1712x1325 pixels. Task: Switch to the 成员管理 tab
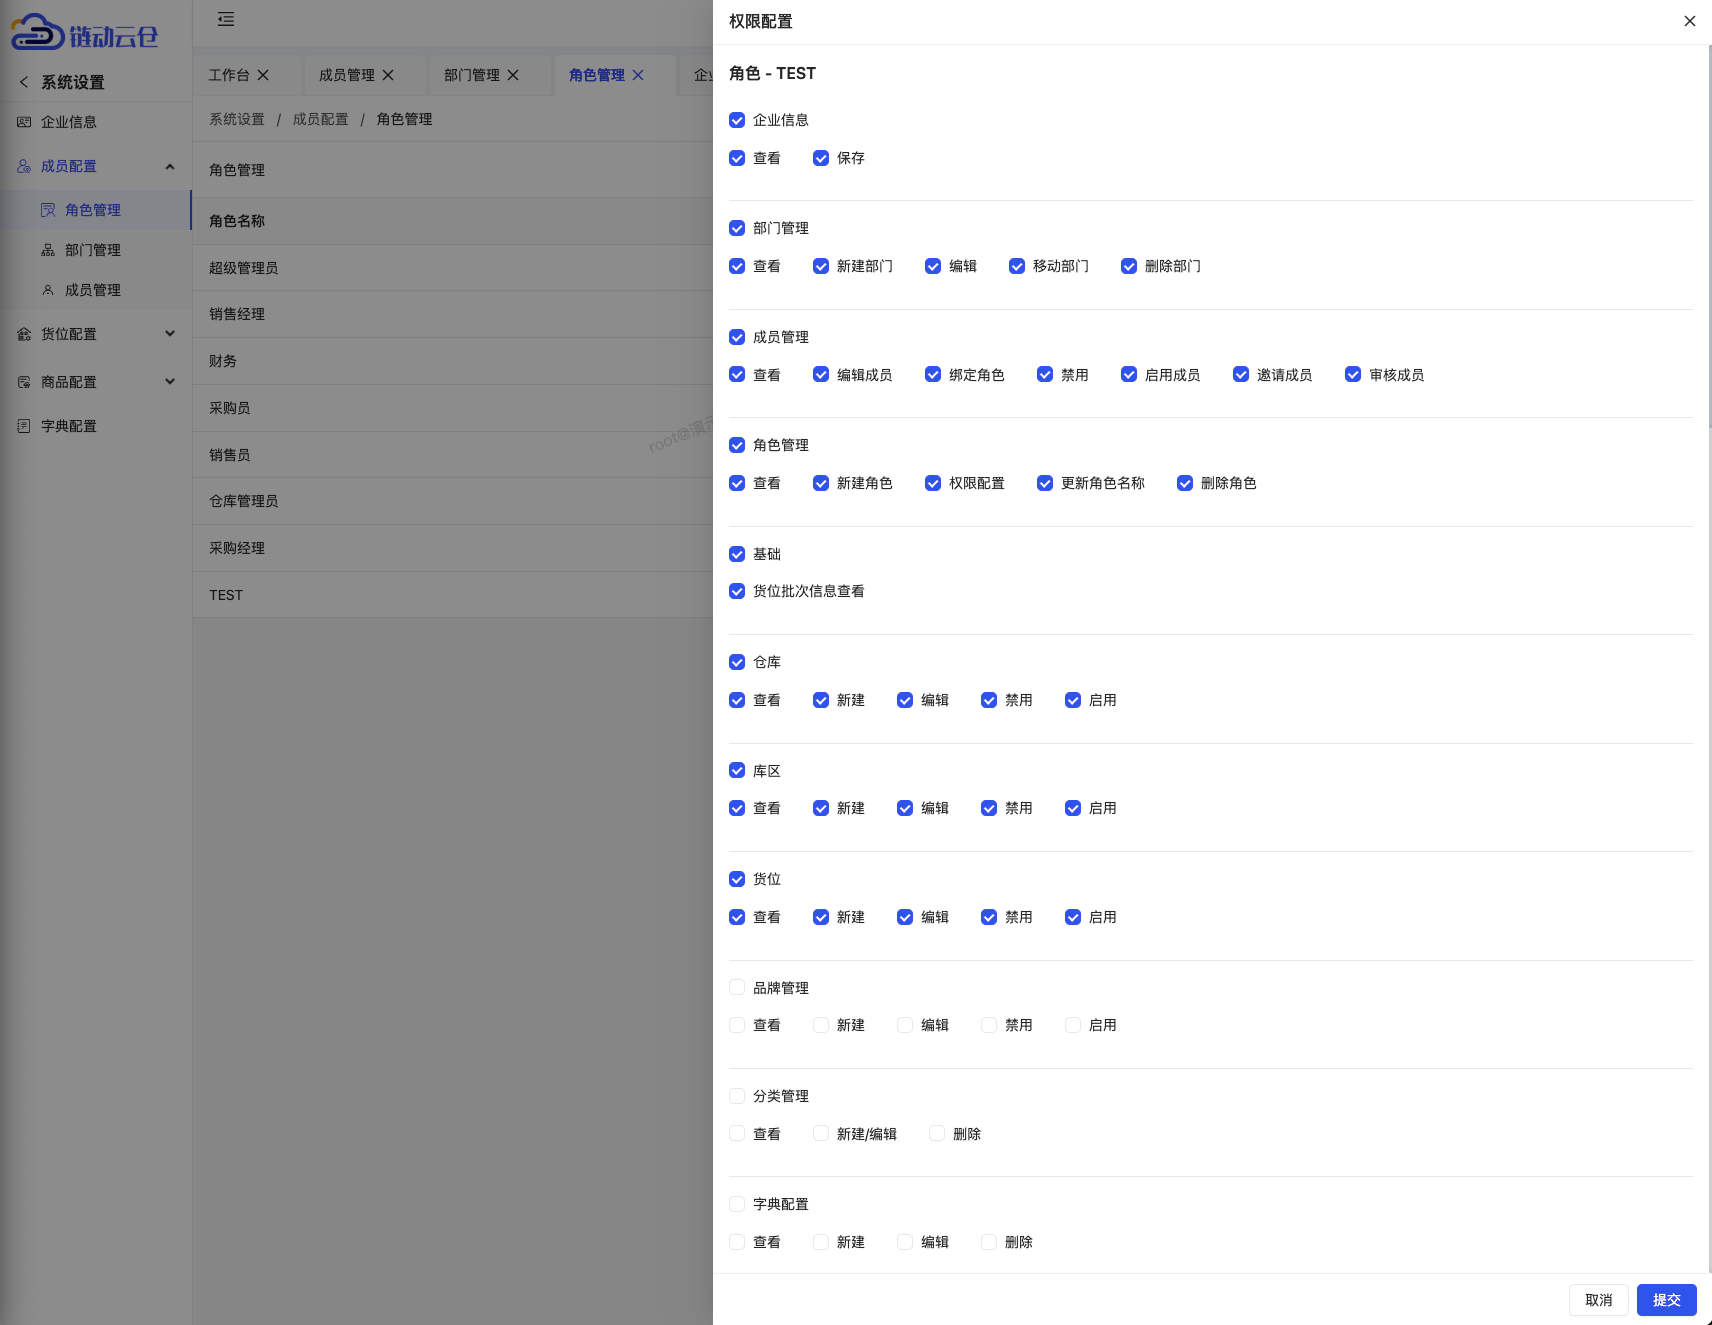[x=346, y=75]
